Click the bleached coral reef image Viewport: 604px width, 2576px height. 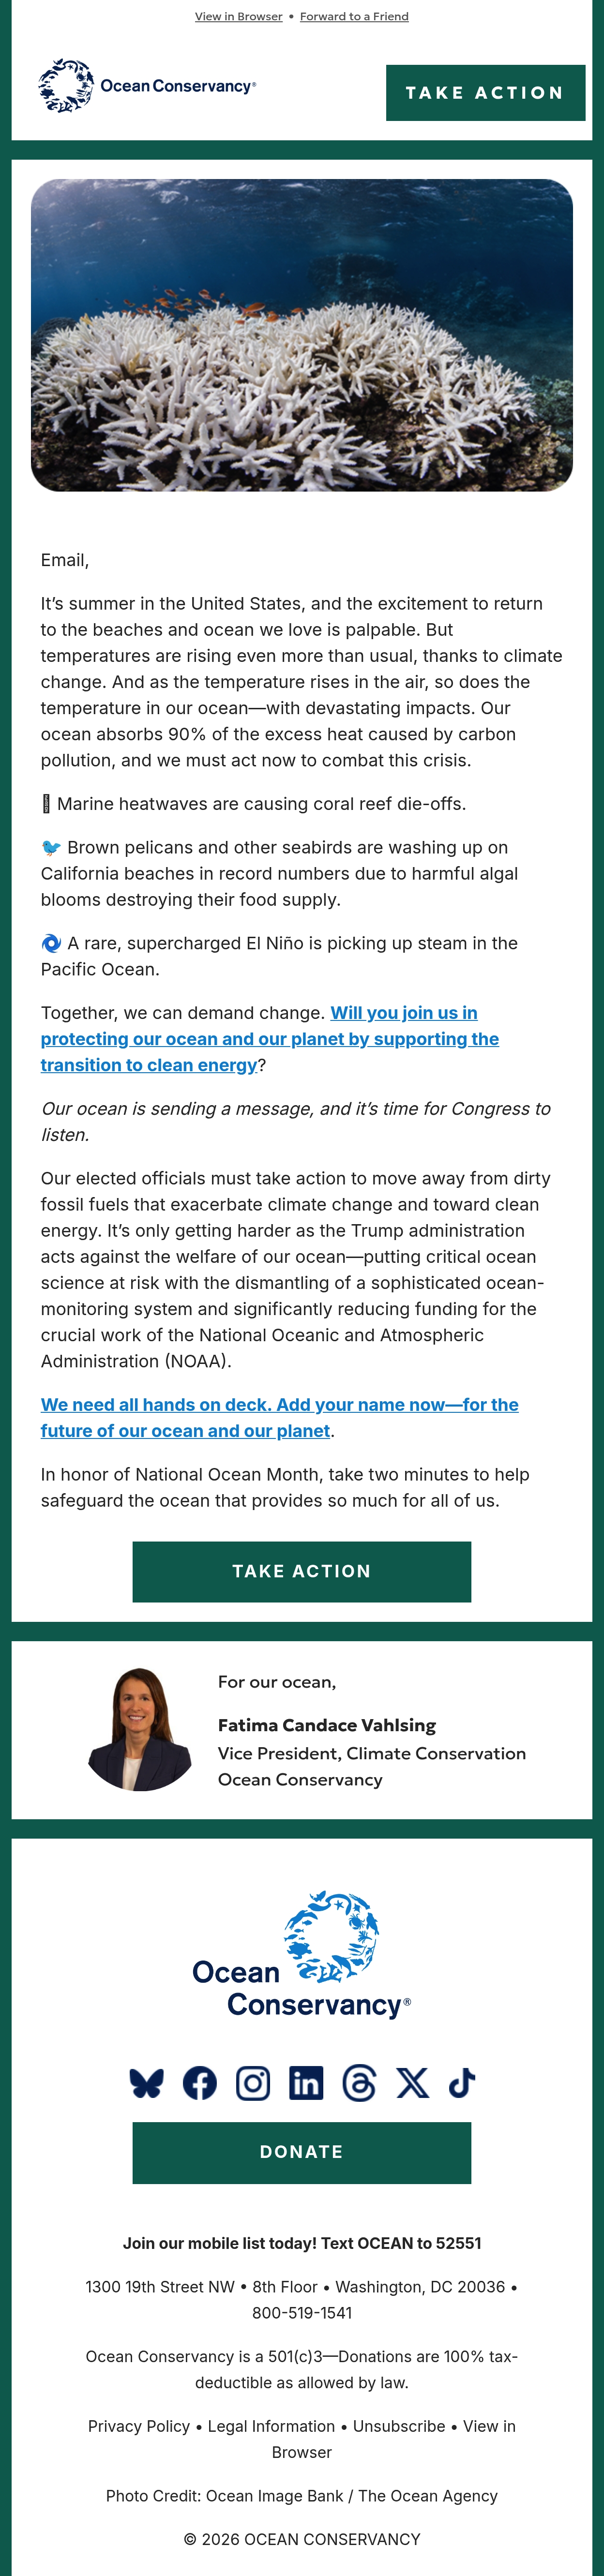click(301, 335)
